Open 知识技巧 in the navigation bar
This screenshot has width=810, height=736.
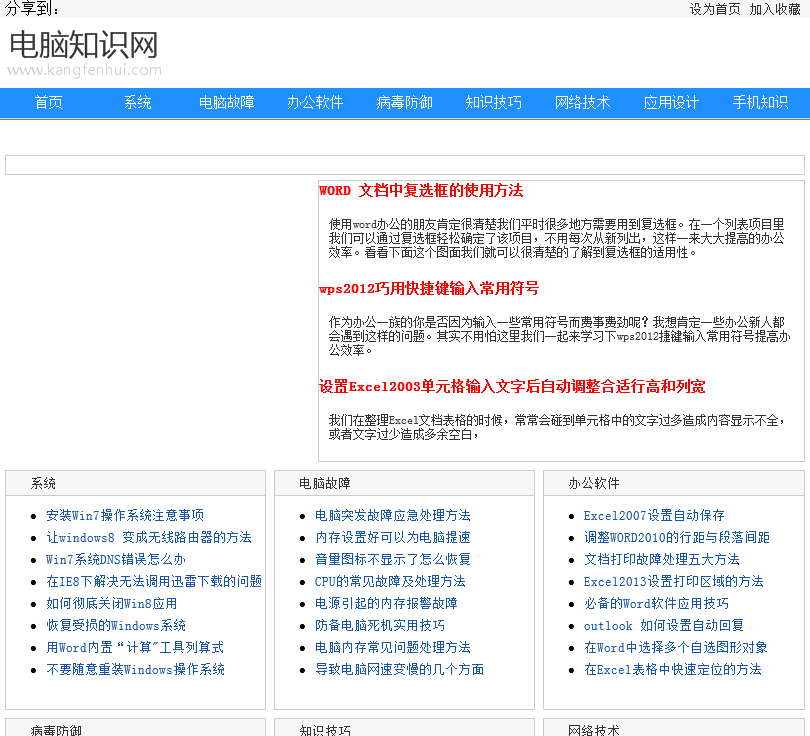click(493, 102)
